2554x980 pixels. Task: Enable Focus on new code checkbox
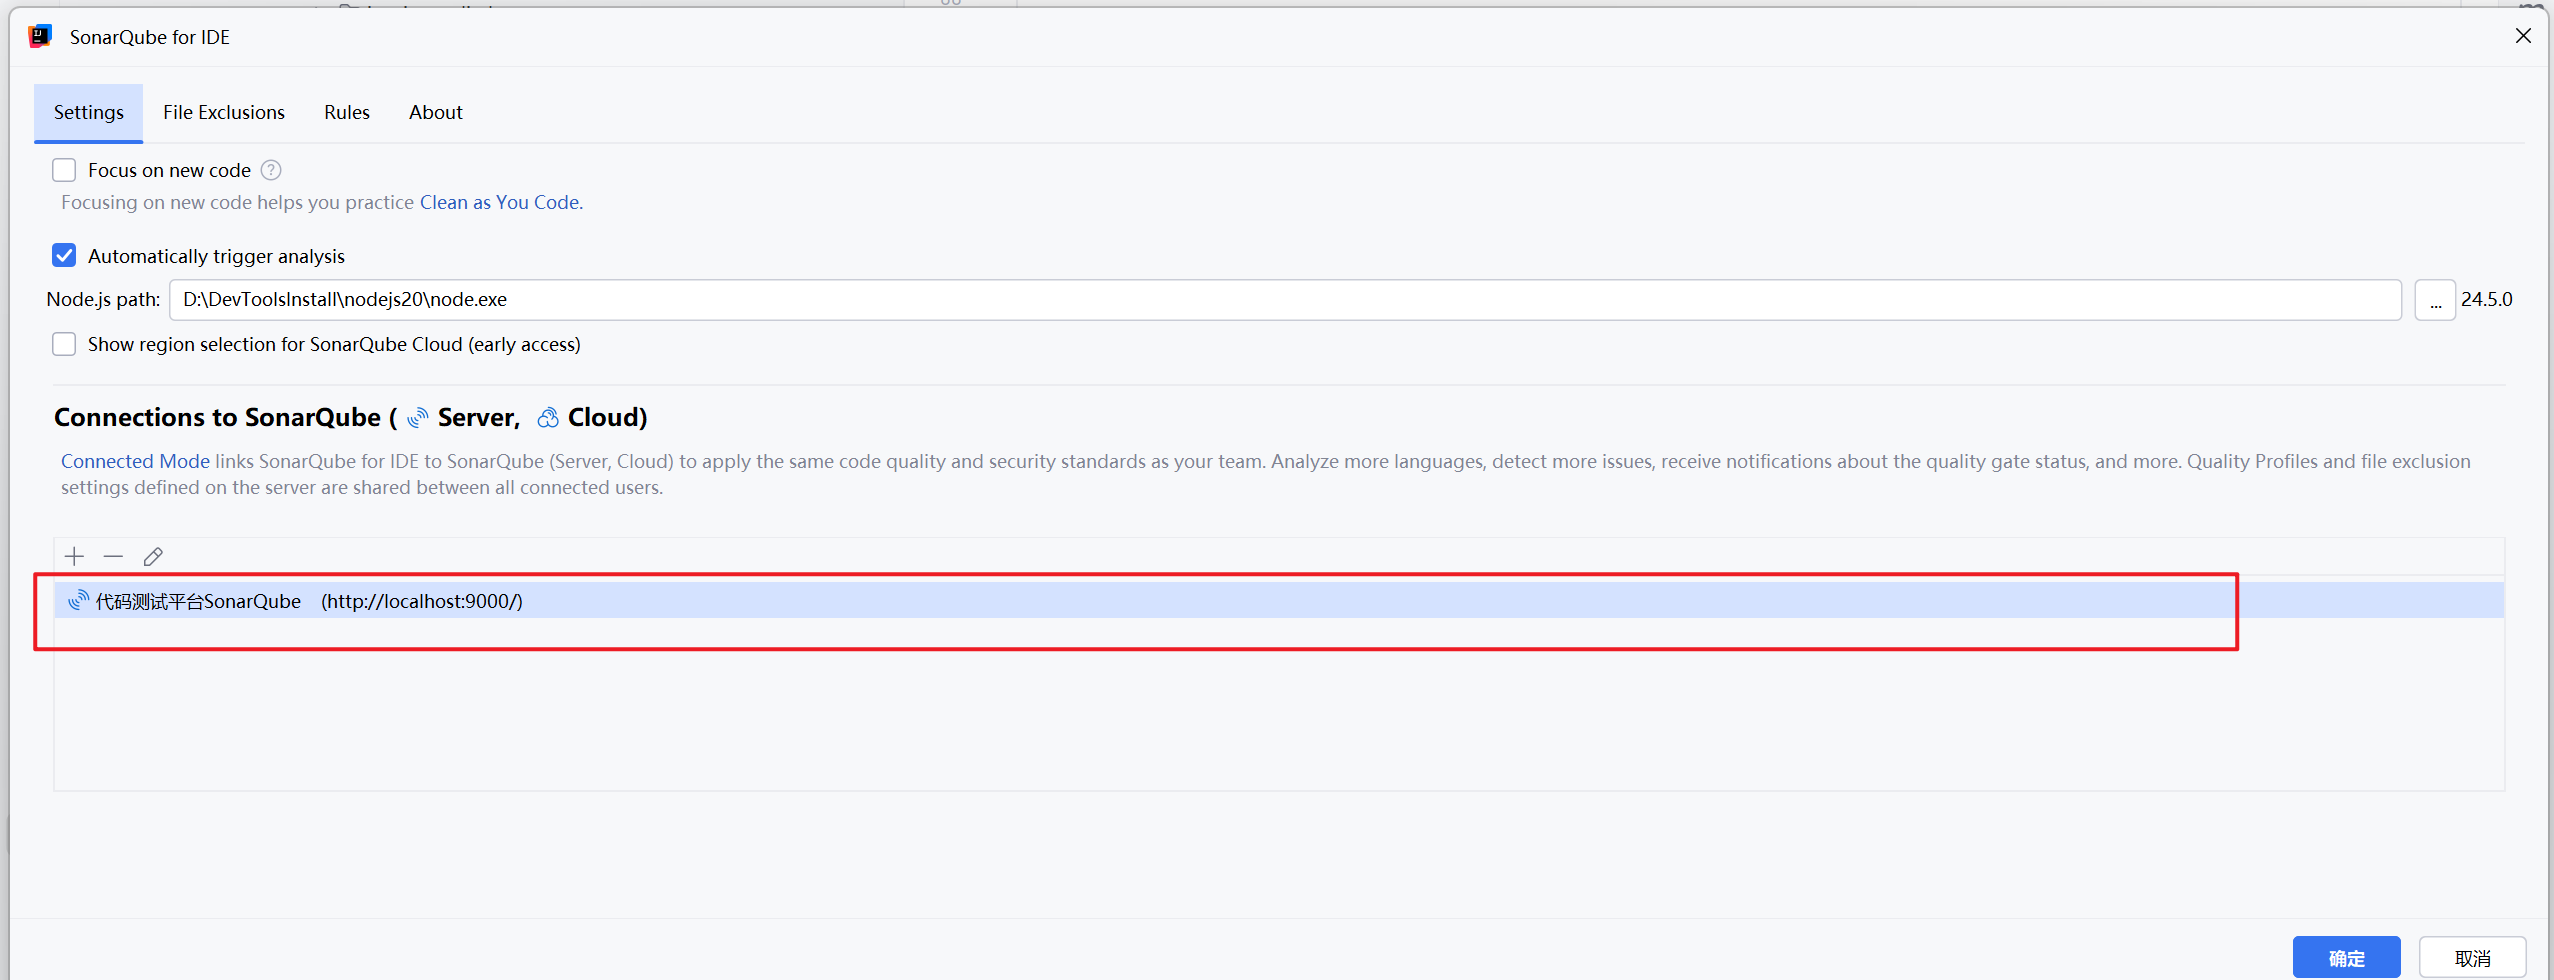tap(64, 170)
